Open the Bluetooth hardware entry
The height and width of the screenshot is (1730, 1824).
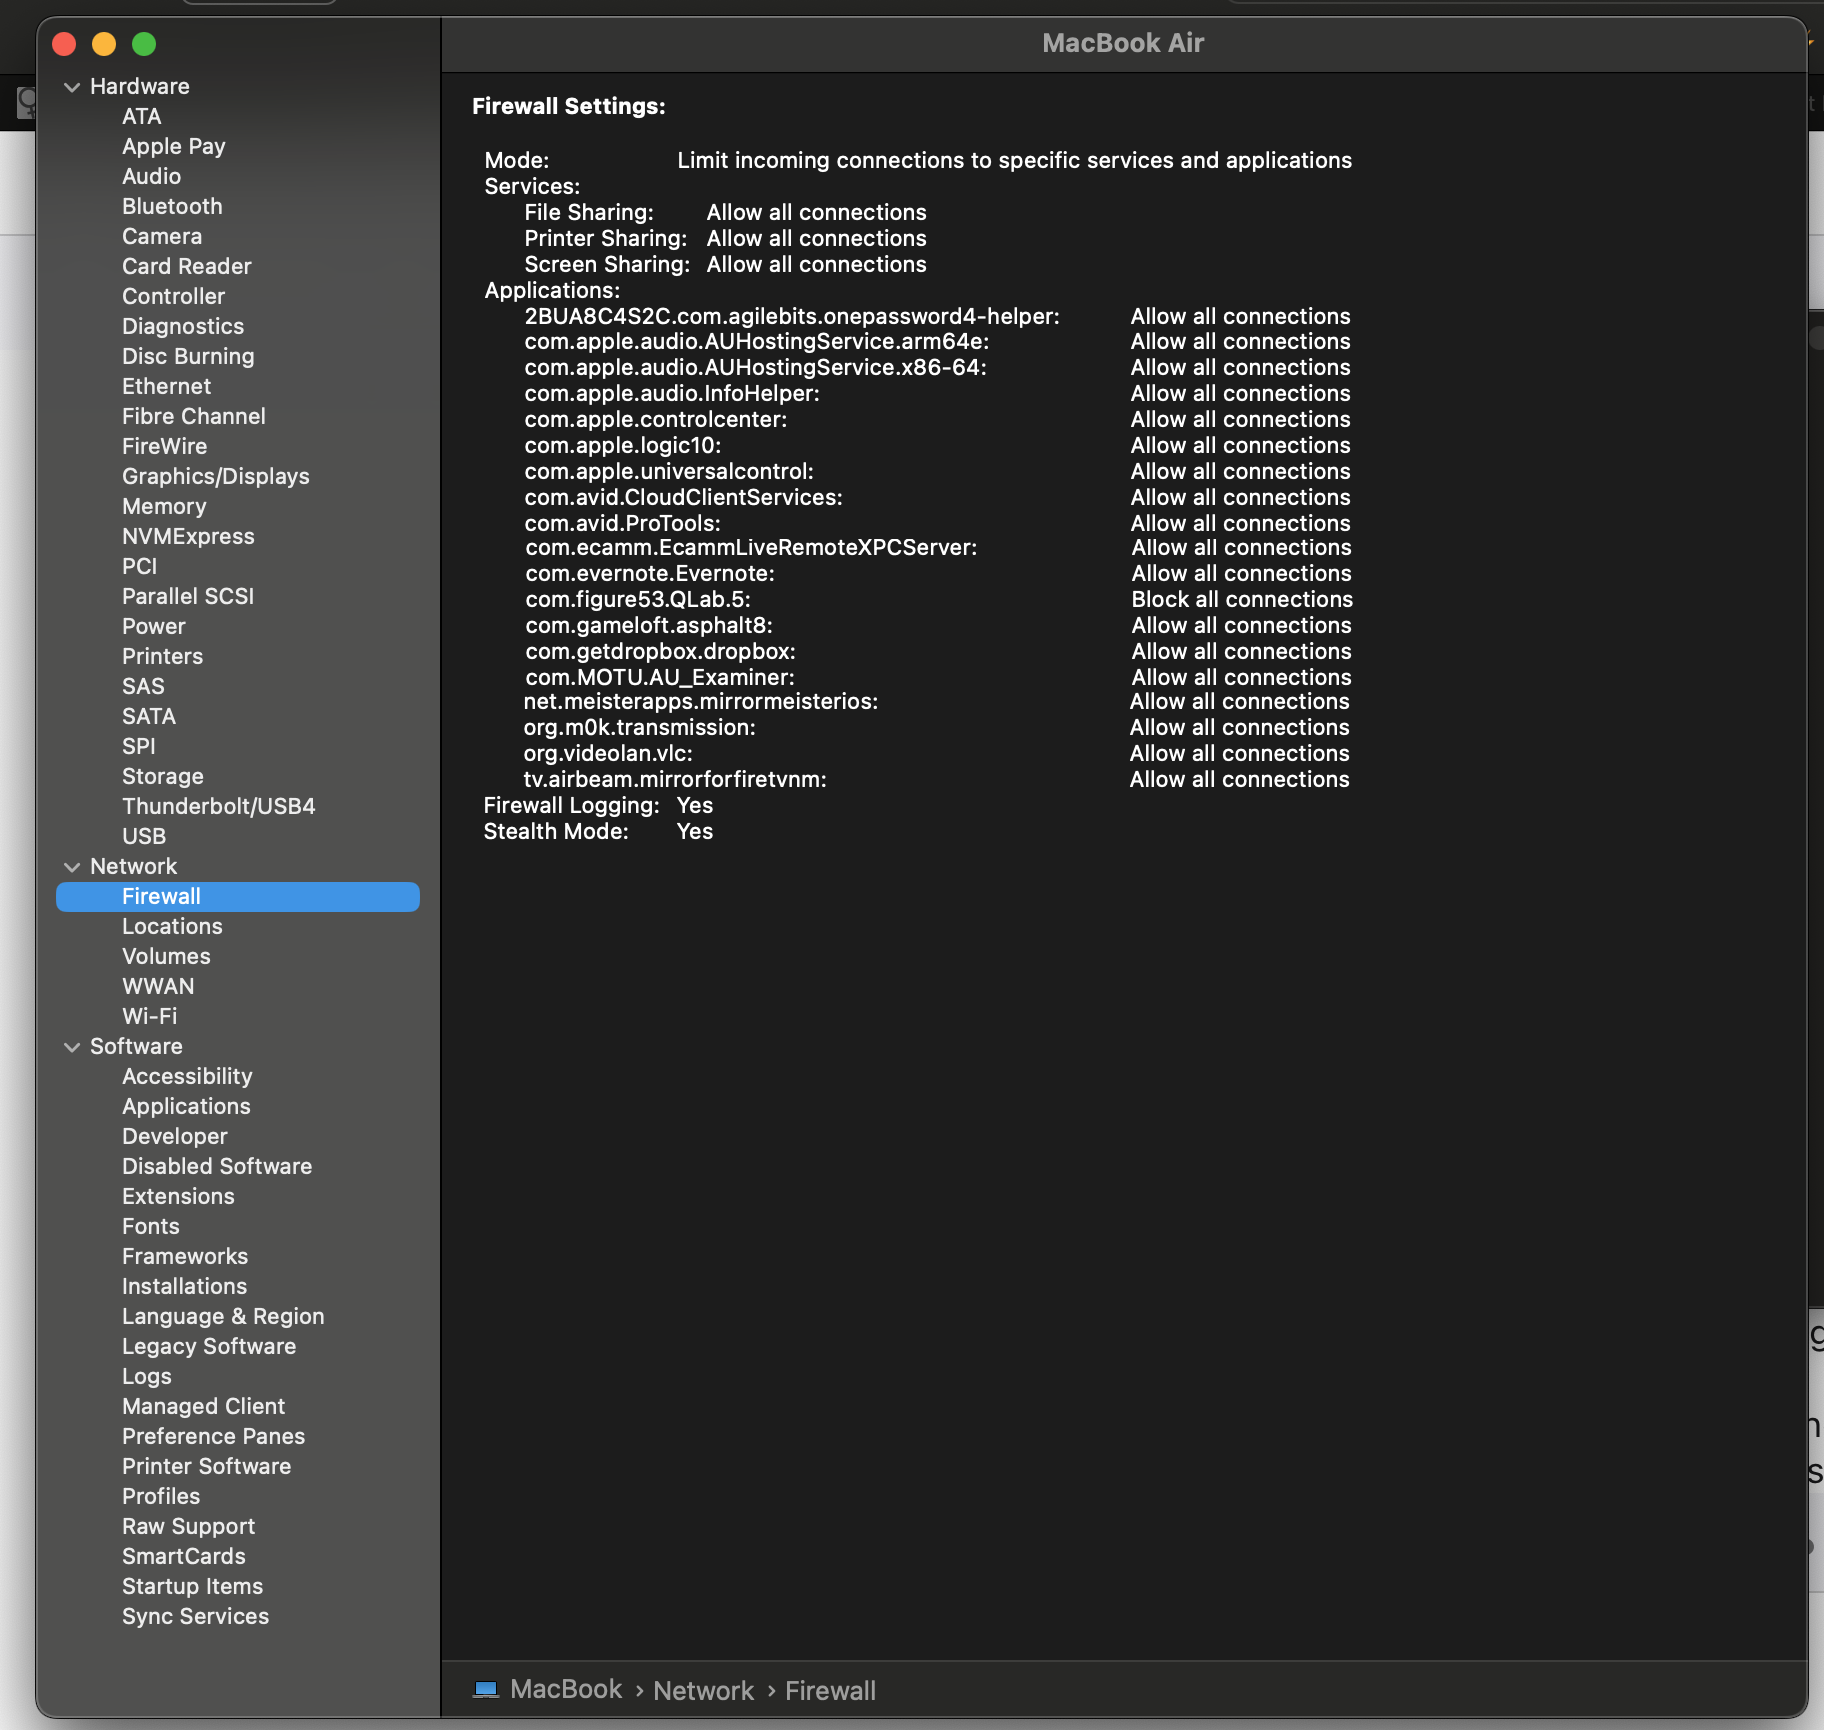(x=172, y=206)
